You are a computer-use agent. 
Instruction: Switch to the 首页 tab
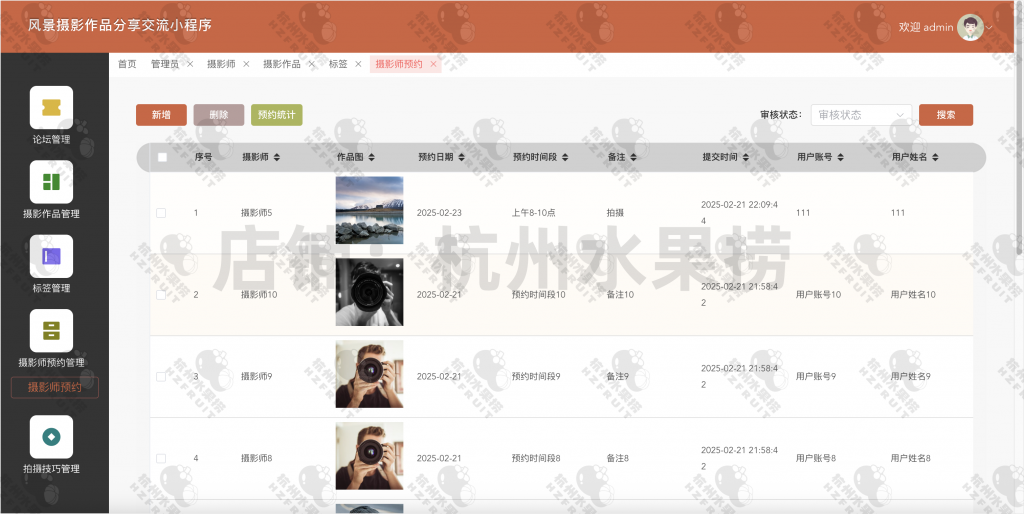[x=127, y=64]
